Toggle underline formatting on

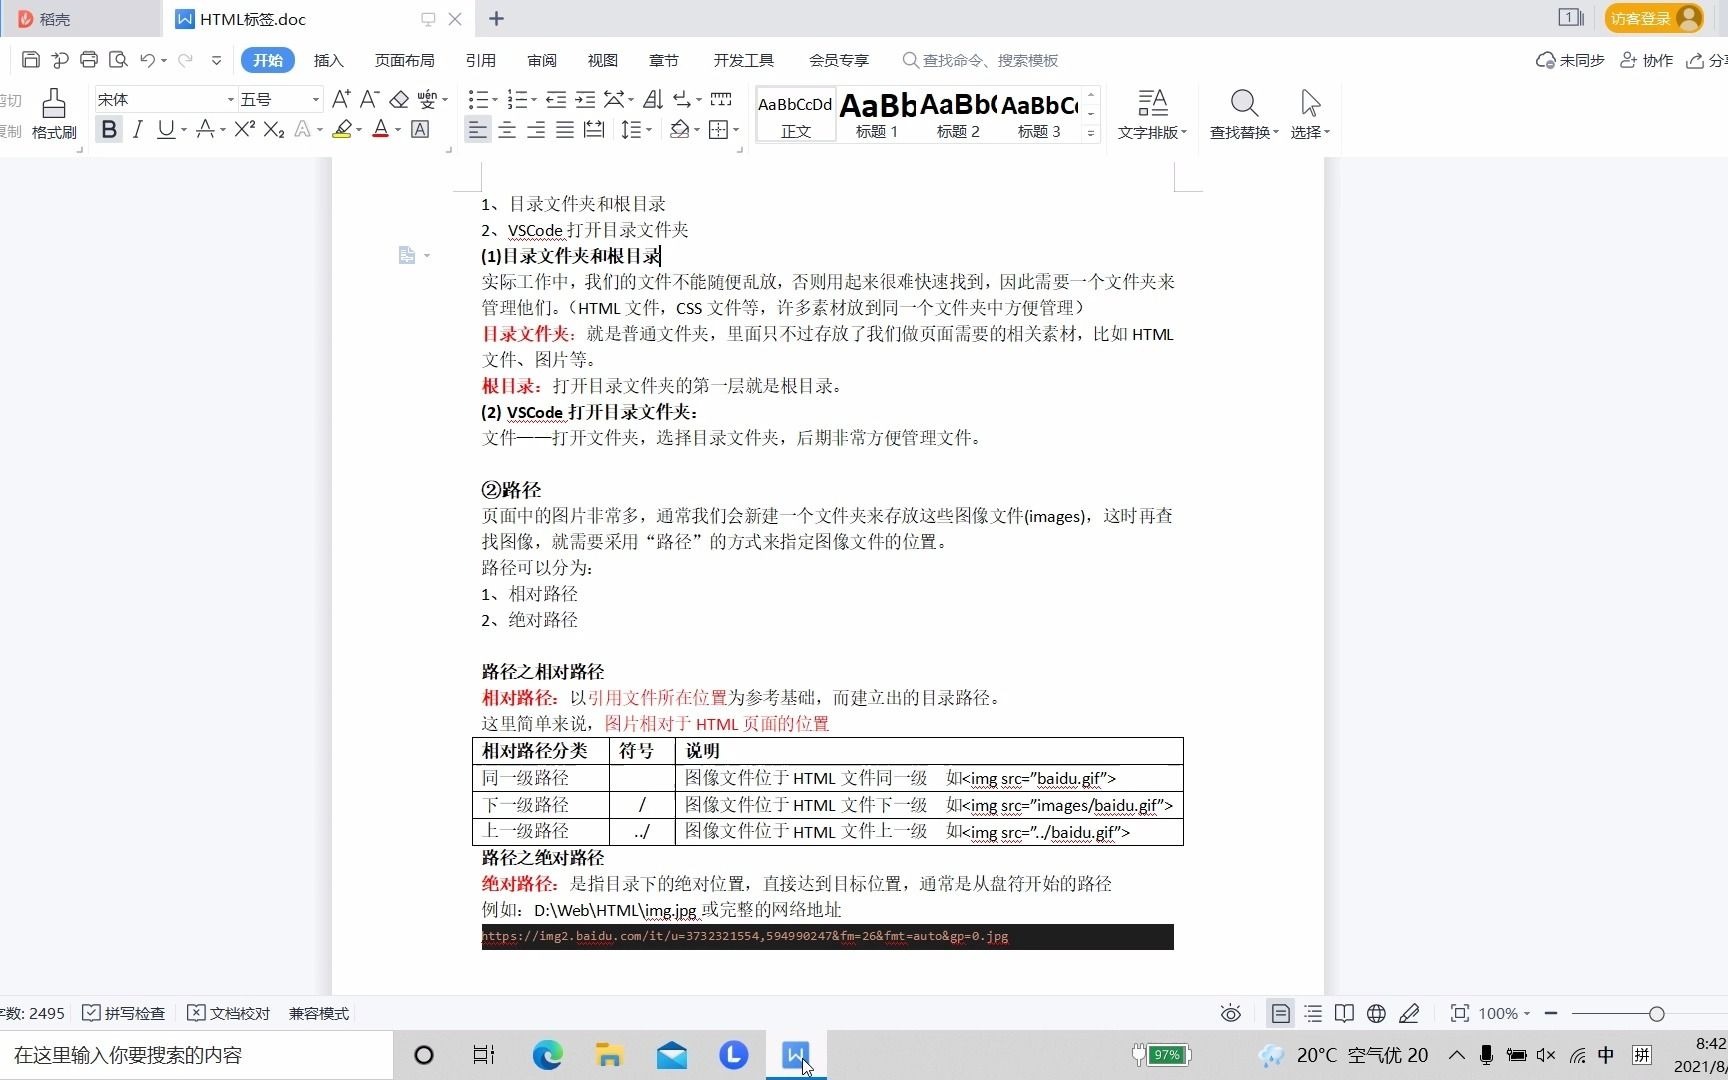[x=165, y=129]
